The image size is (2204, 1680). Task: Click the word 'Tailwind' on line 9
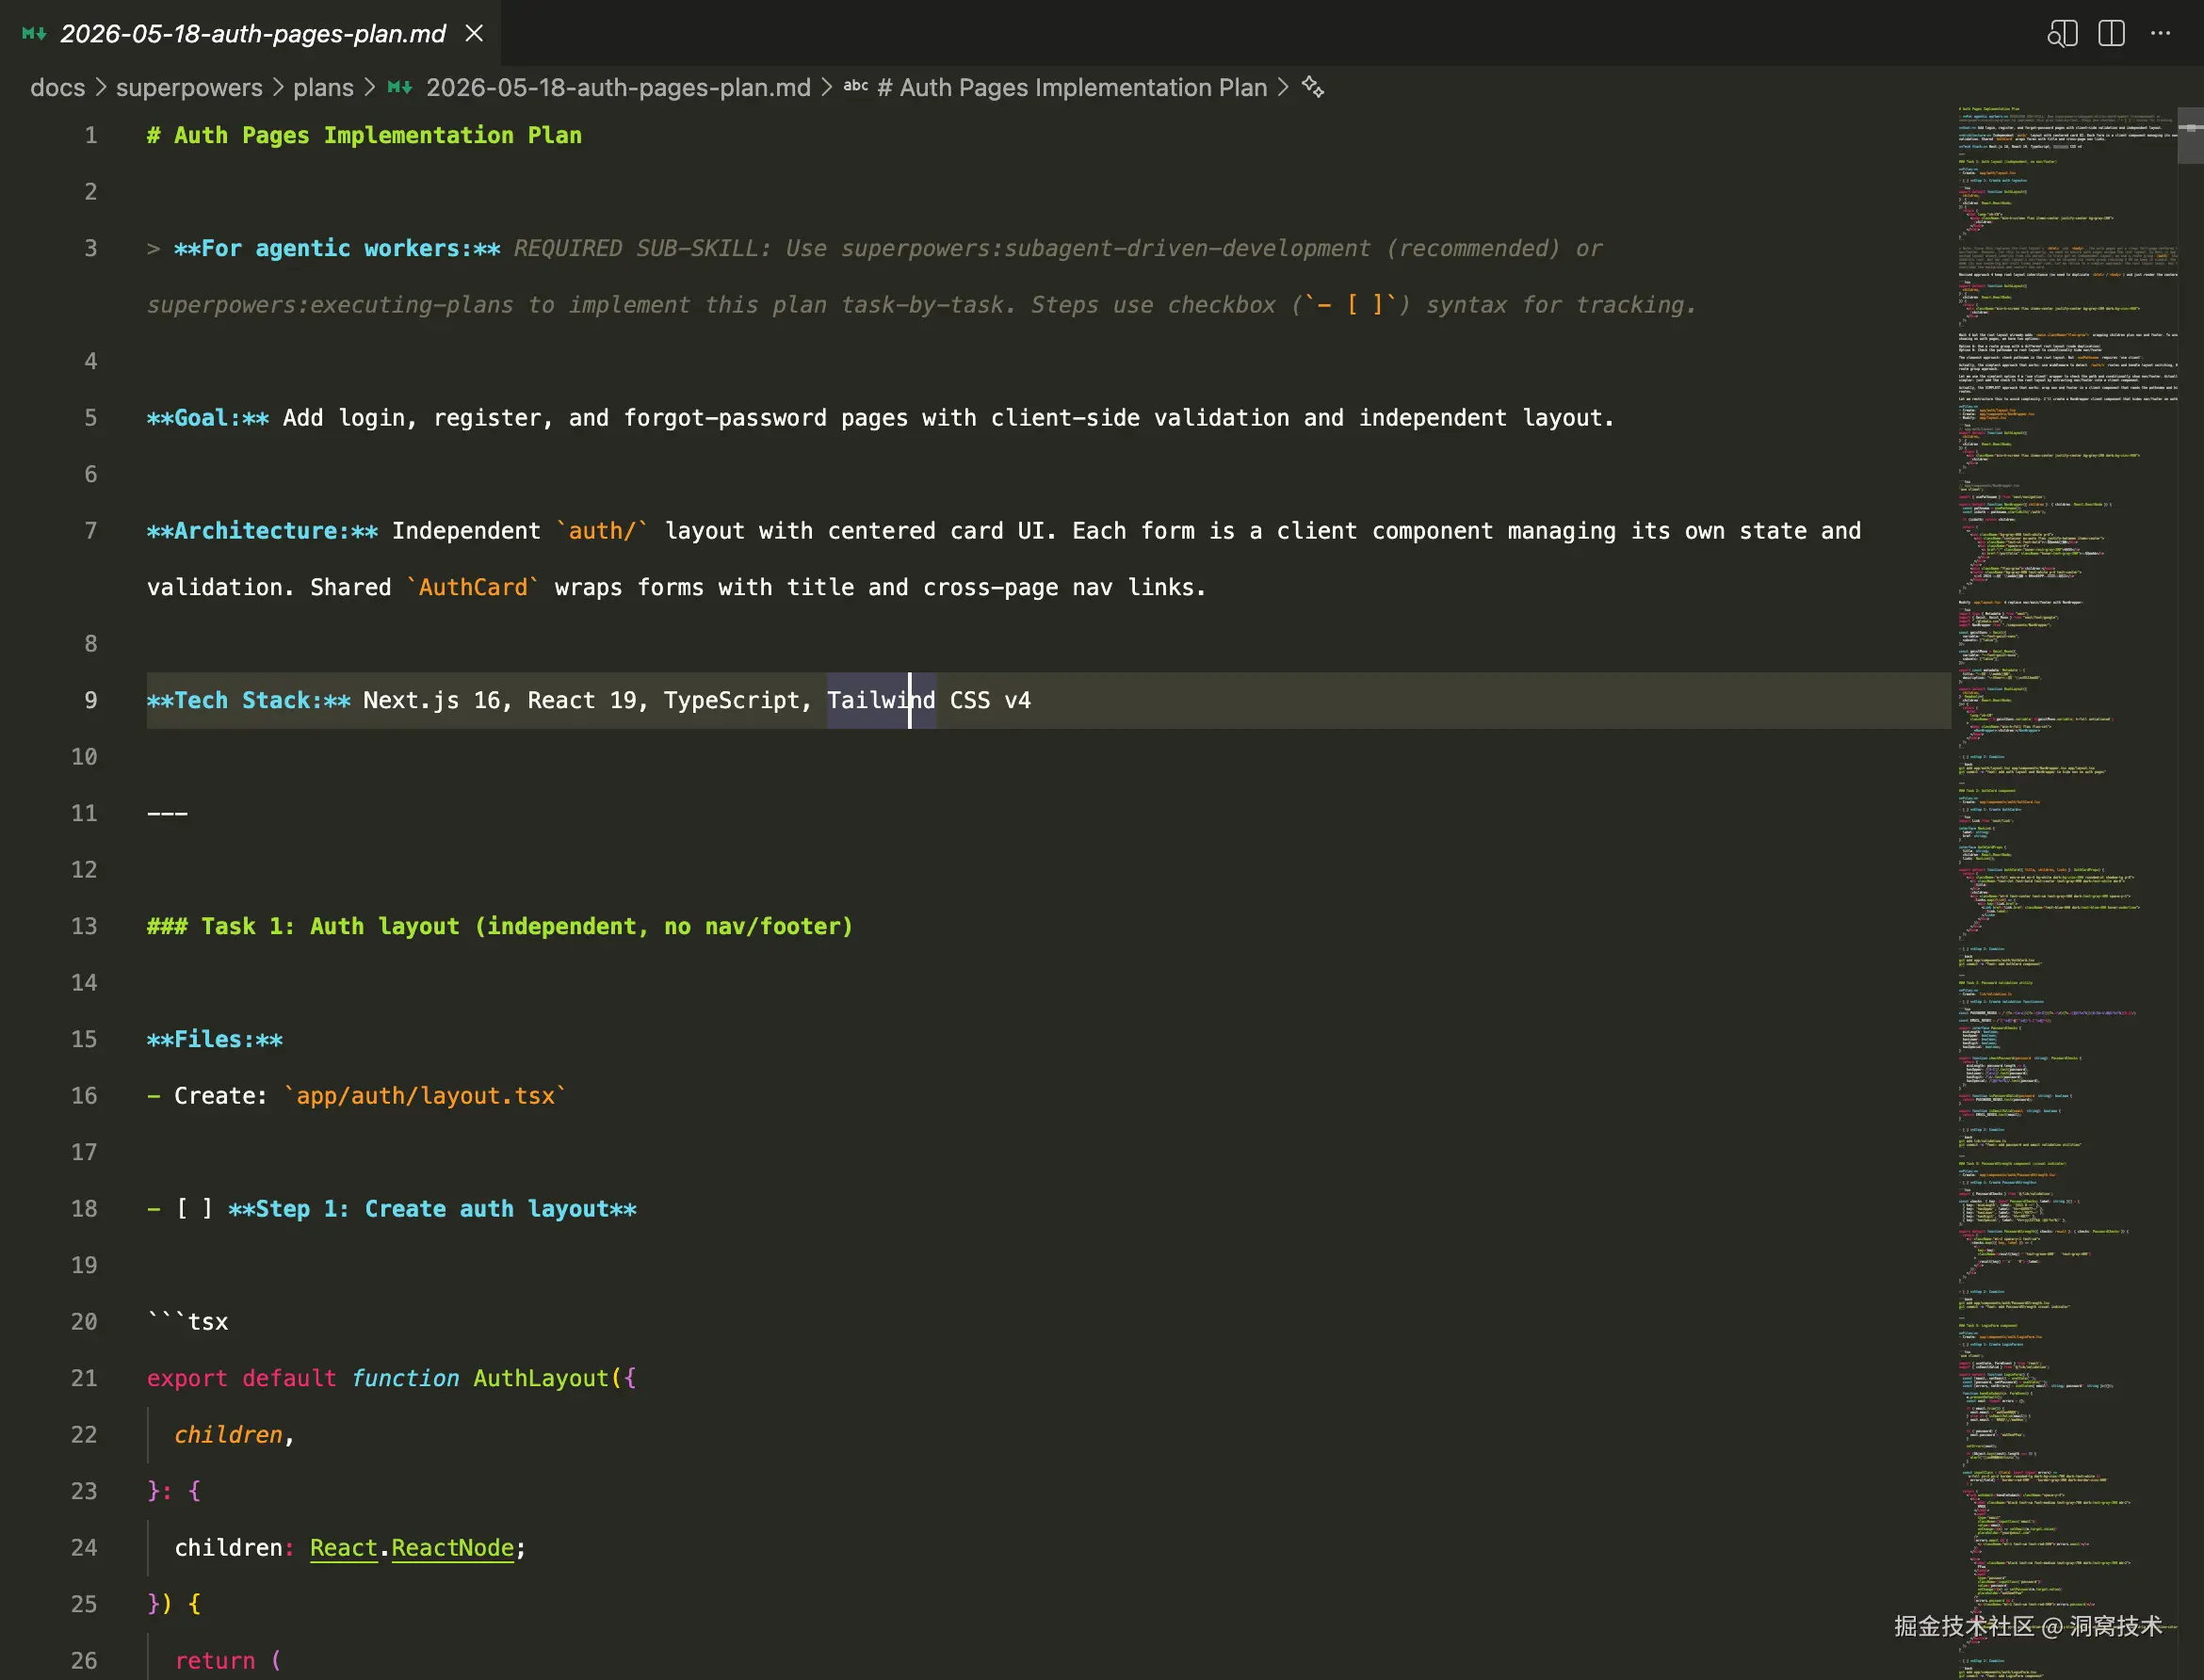[x=881, y=700]
